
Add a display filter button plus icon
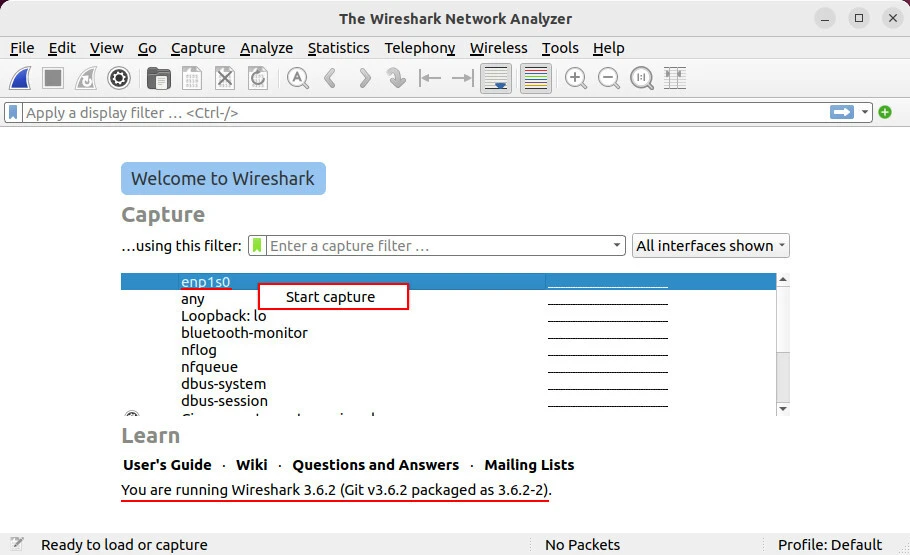click(885, 112)
